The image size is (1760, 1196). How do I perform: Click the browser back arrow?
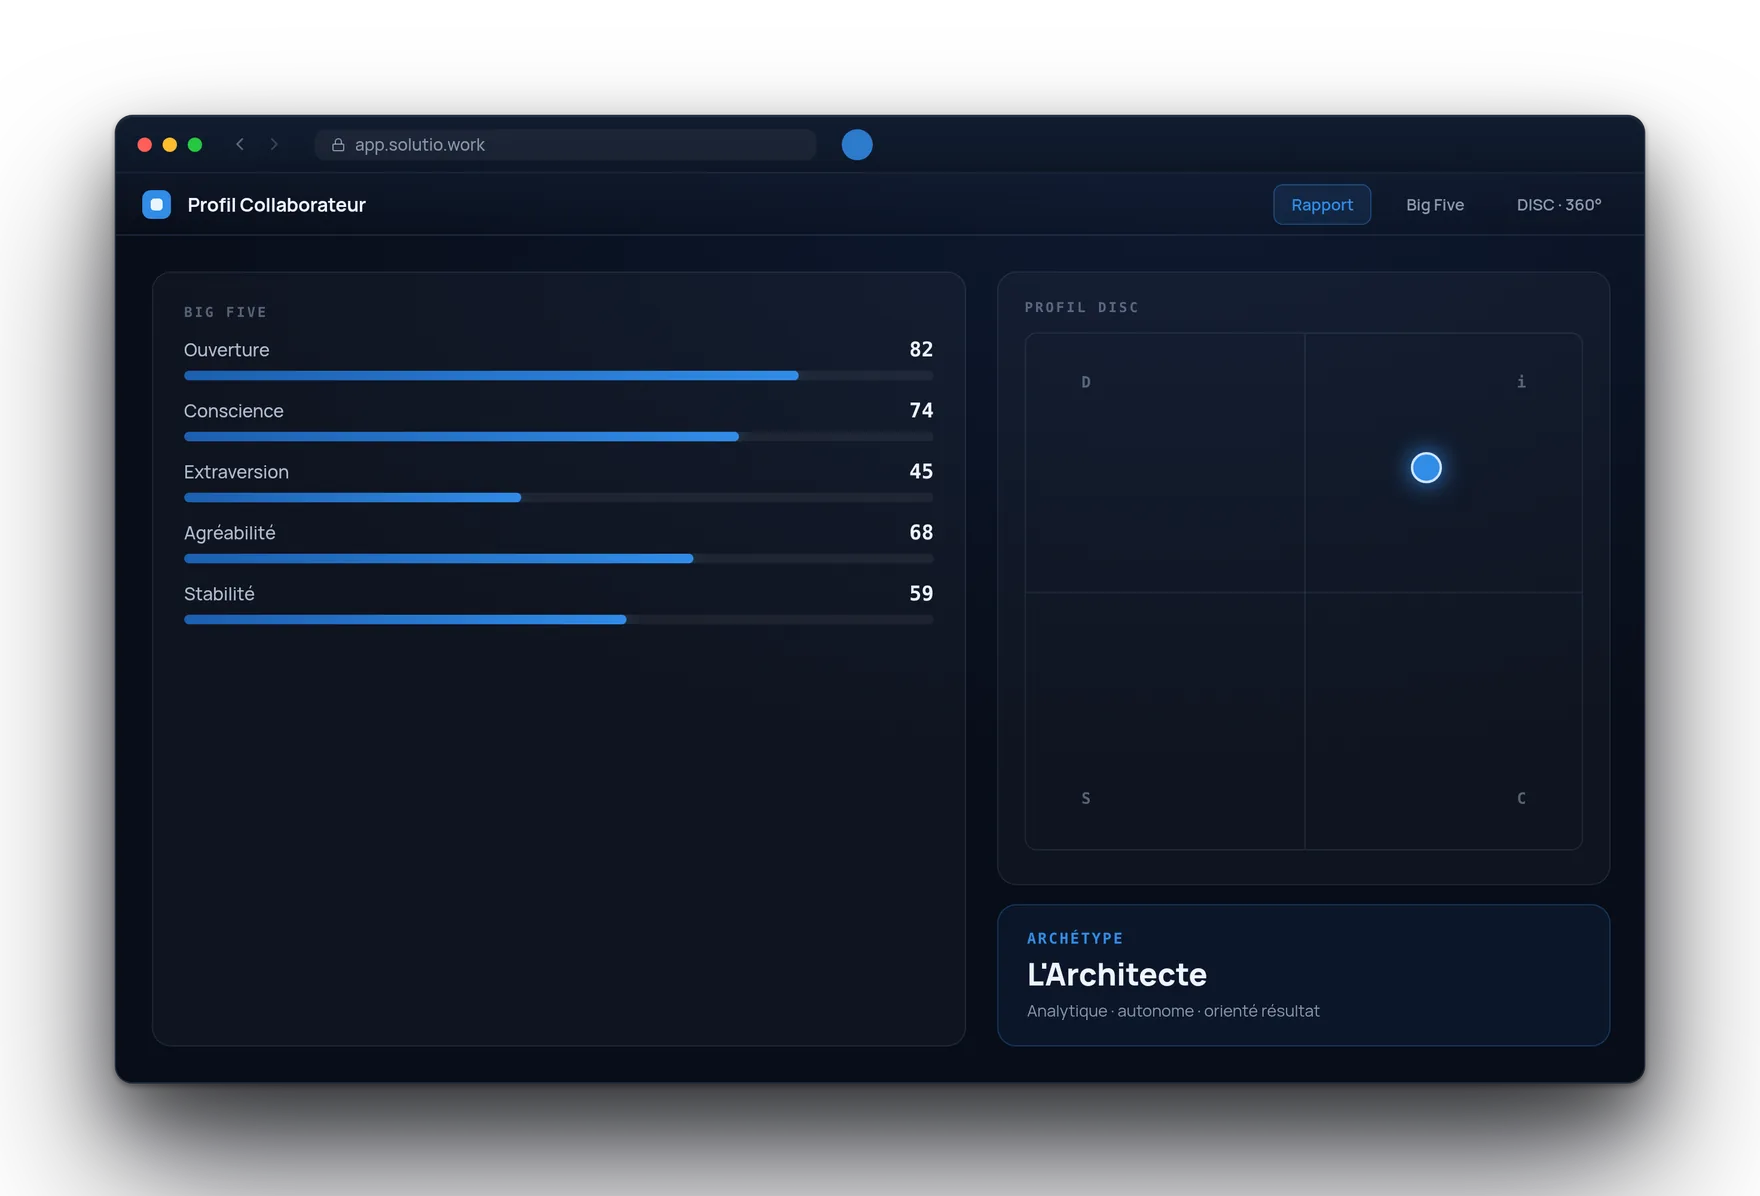(x=240, y=144)
